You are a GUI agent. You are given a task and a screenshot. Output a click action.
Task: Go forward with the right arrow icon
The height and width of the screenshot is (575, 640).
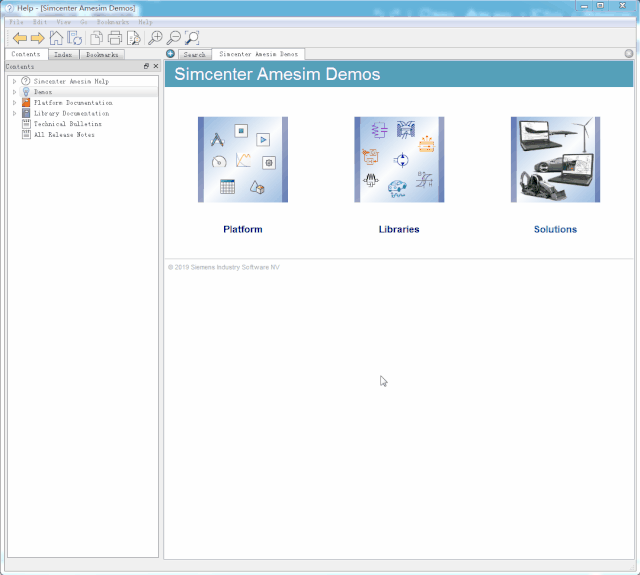tap(38, 38)
